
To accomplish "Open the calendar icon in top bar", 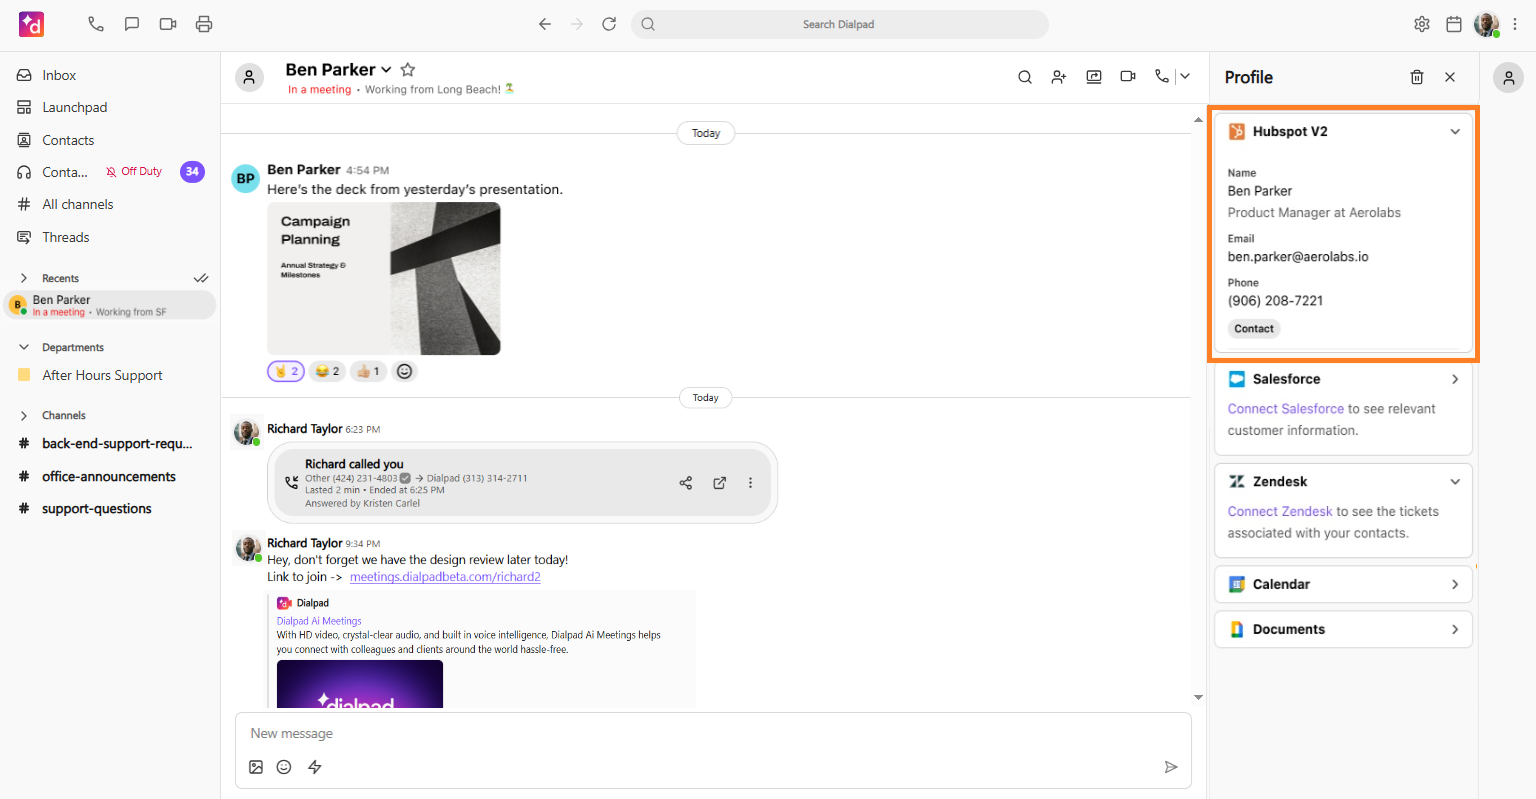I will (1454, 24).
